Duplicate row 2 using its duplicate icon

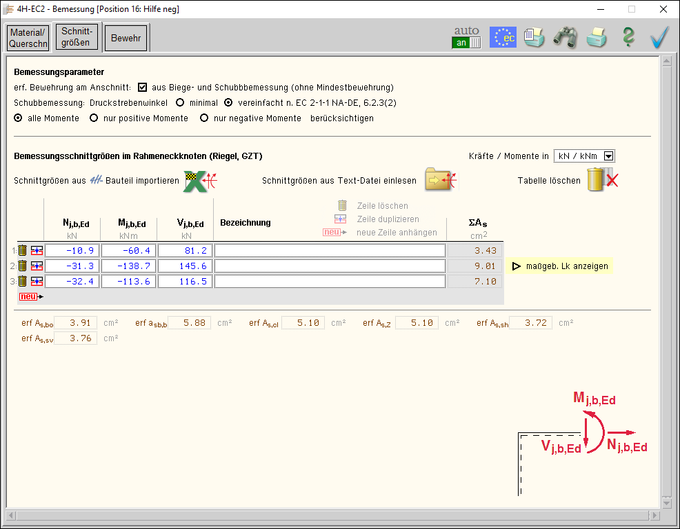tap(37, 266)
